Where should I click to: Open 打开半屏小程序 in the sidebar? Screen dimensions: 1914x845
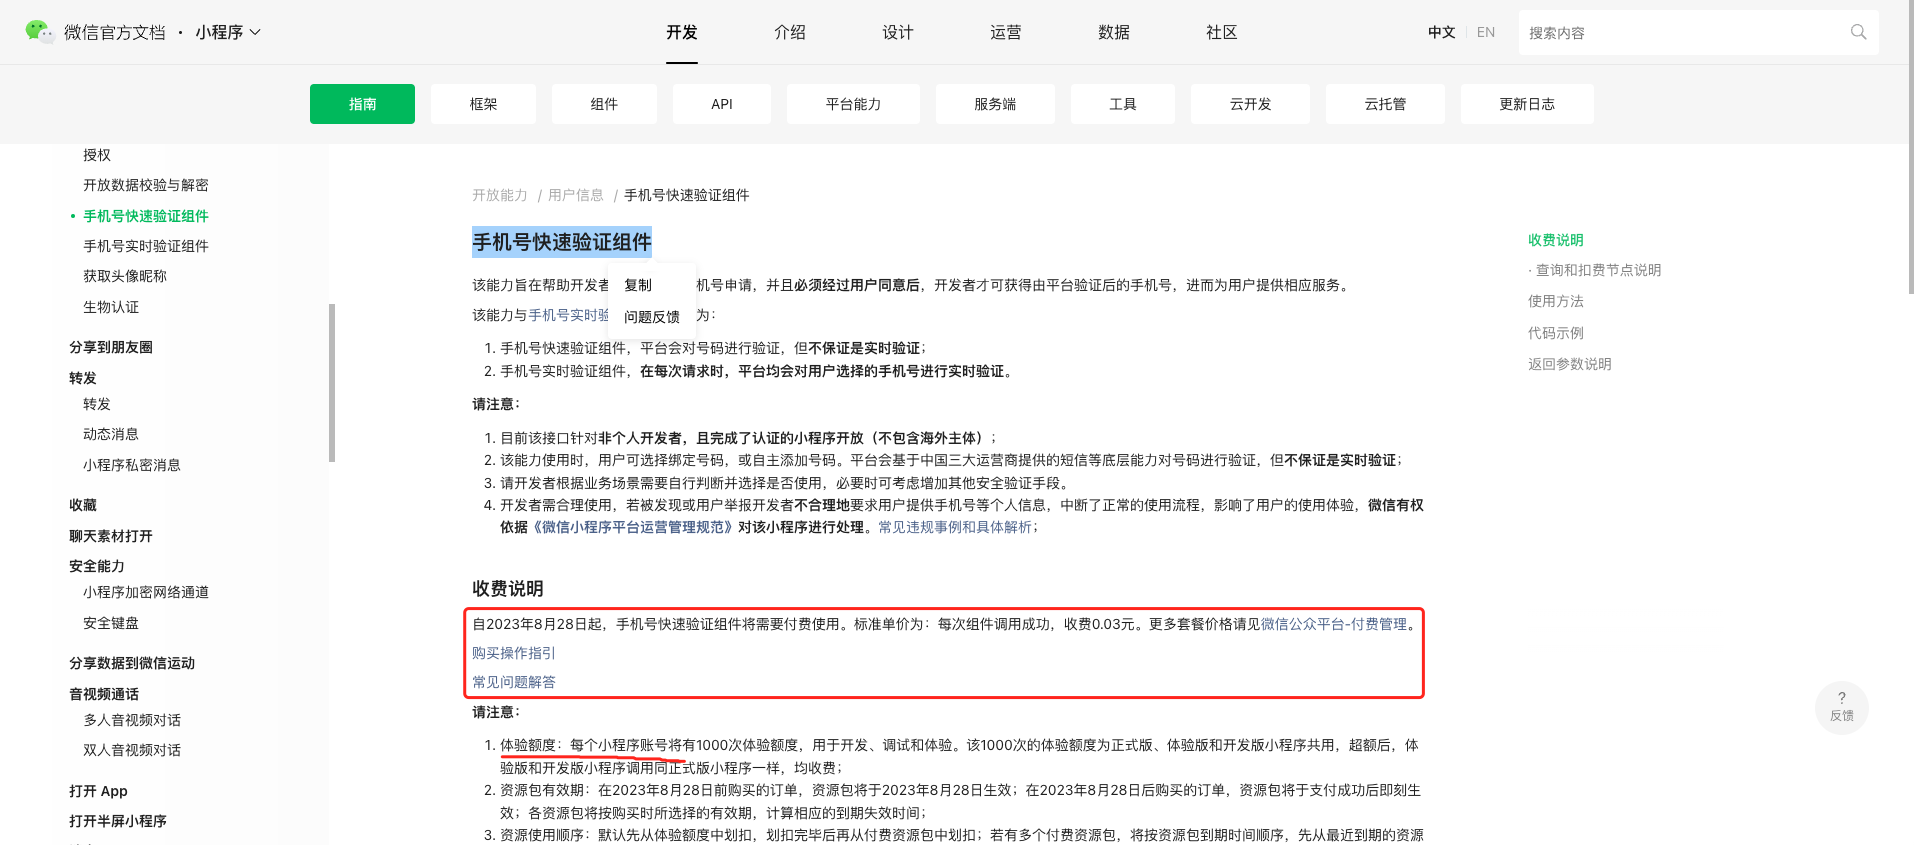[118, 821]
